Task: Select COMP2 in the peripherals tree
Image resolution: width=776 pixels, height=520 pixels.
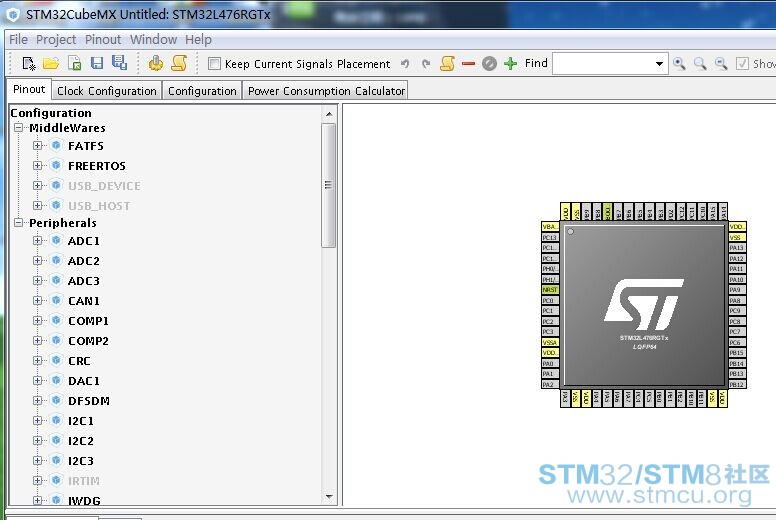Action: 88,341
